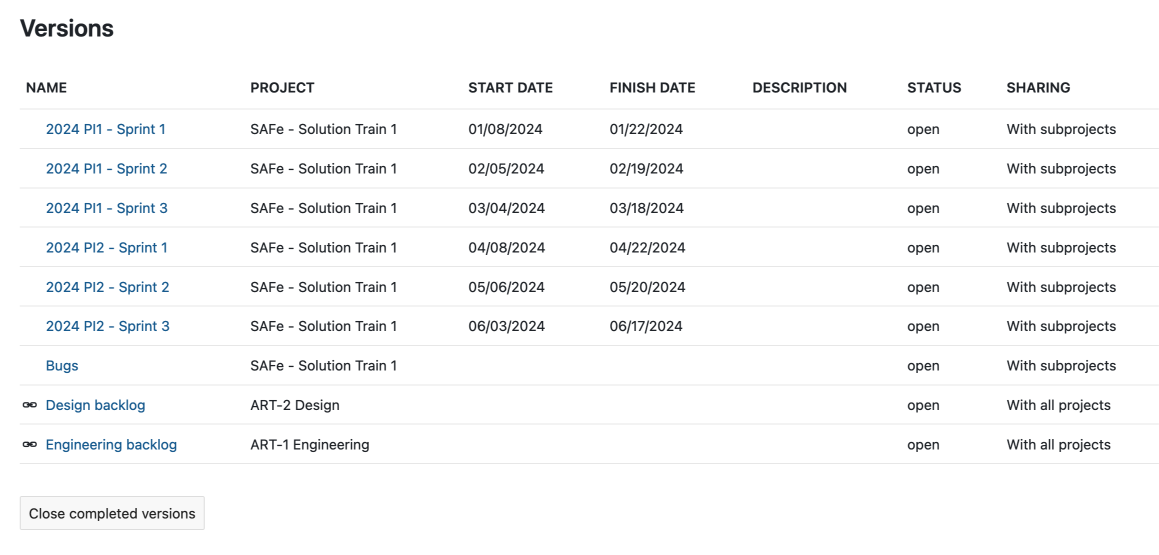Image resolution: width=1159 pixels, height=555 pixels.
Task: Click the ART-2 Design project cell
Action: pyautogui.click(x=294, y=405)
